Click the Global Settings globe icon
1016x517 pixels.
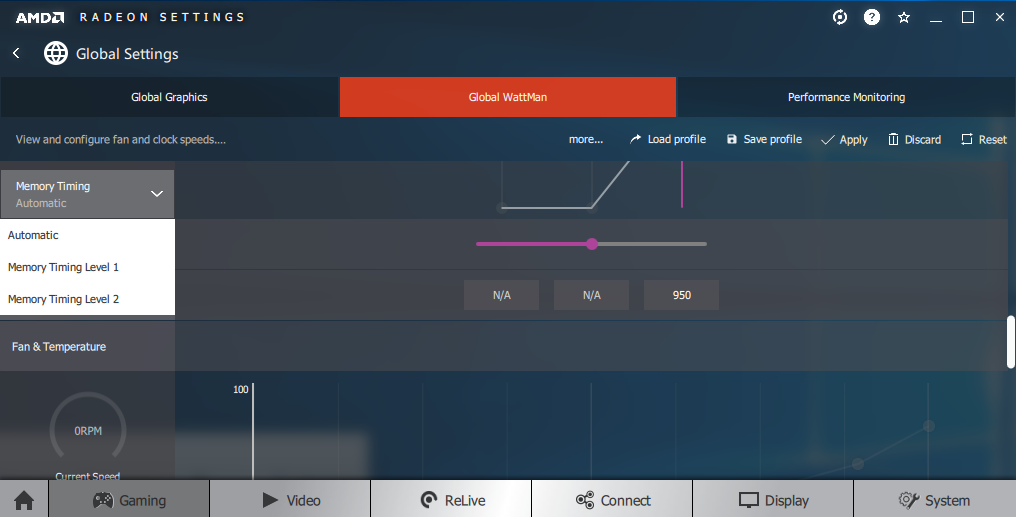pyautogui.click(x=56, y=53)
